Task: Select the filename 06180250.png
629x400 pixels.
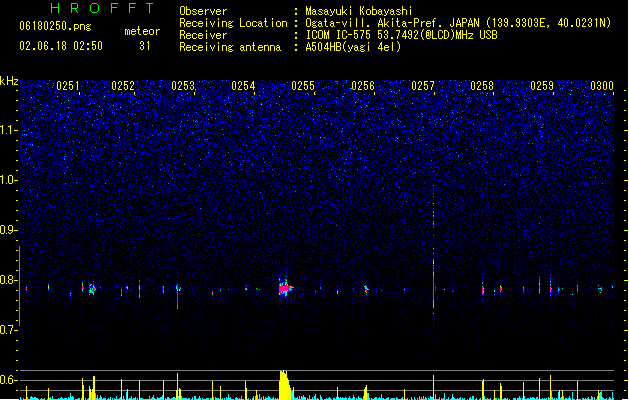Action: pos(55,26)
